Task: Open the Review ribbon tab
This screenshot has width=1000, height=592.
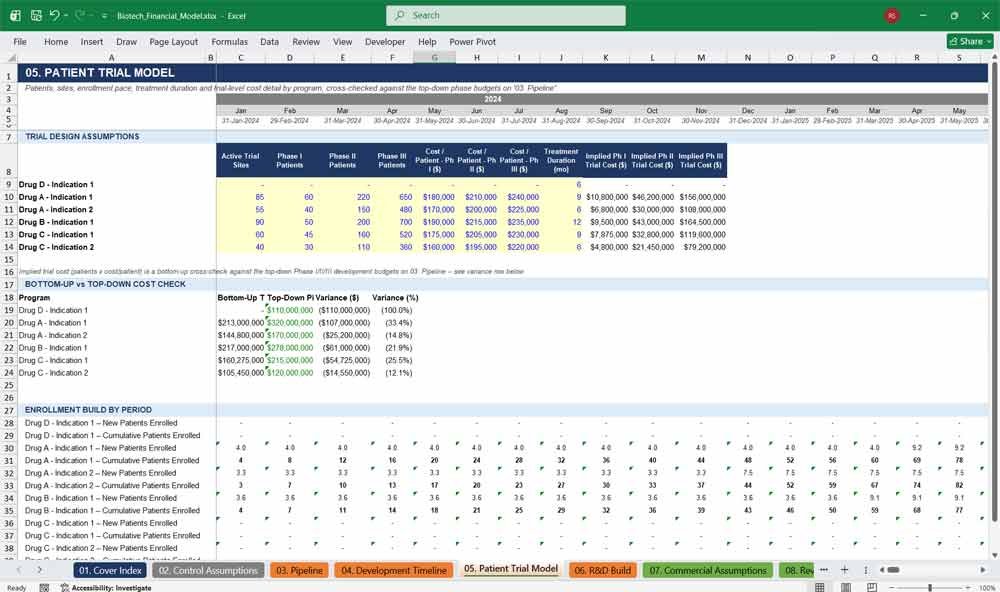Action: (x=306, y=41)
